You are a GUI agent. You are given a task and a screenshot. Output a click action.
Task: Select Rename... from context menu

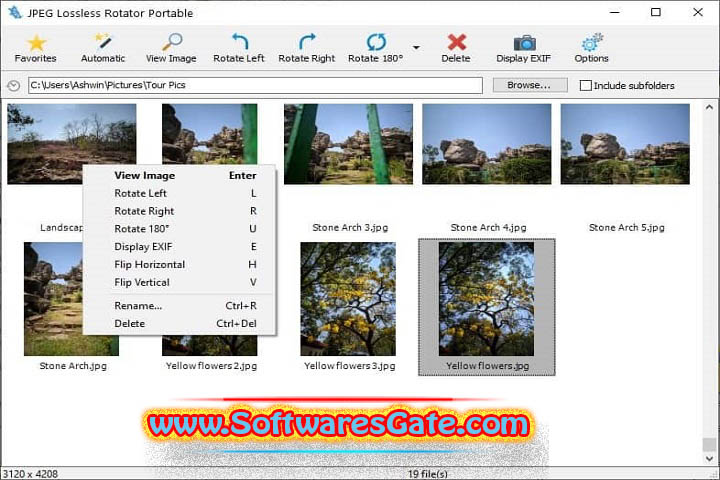(180, 306)
